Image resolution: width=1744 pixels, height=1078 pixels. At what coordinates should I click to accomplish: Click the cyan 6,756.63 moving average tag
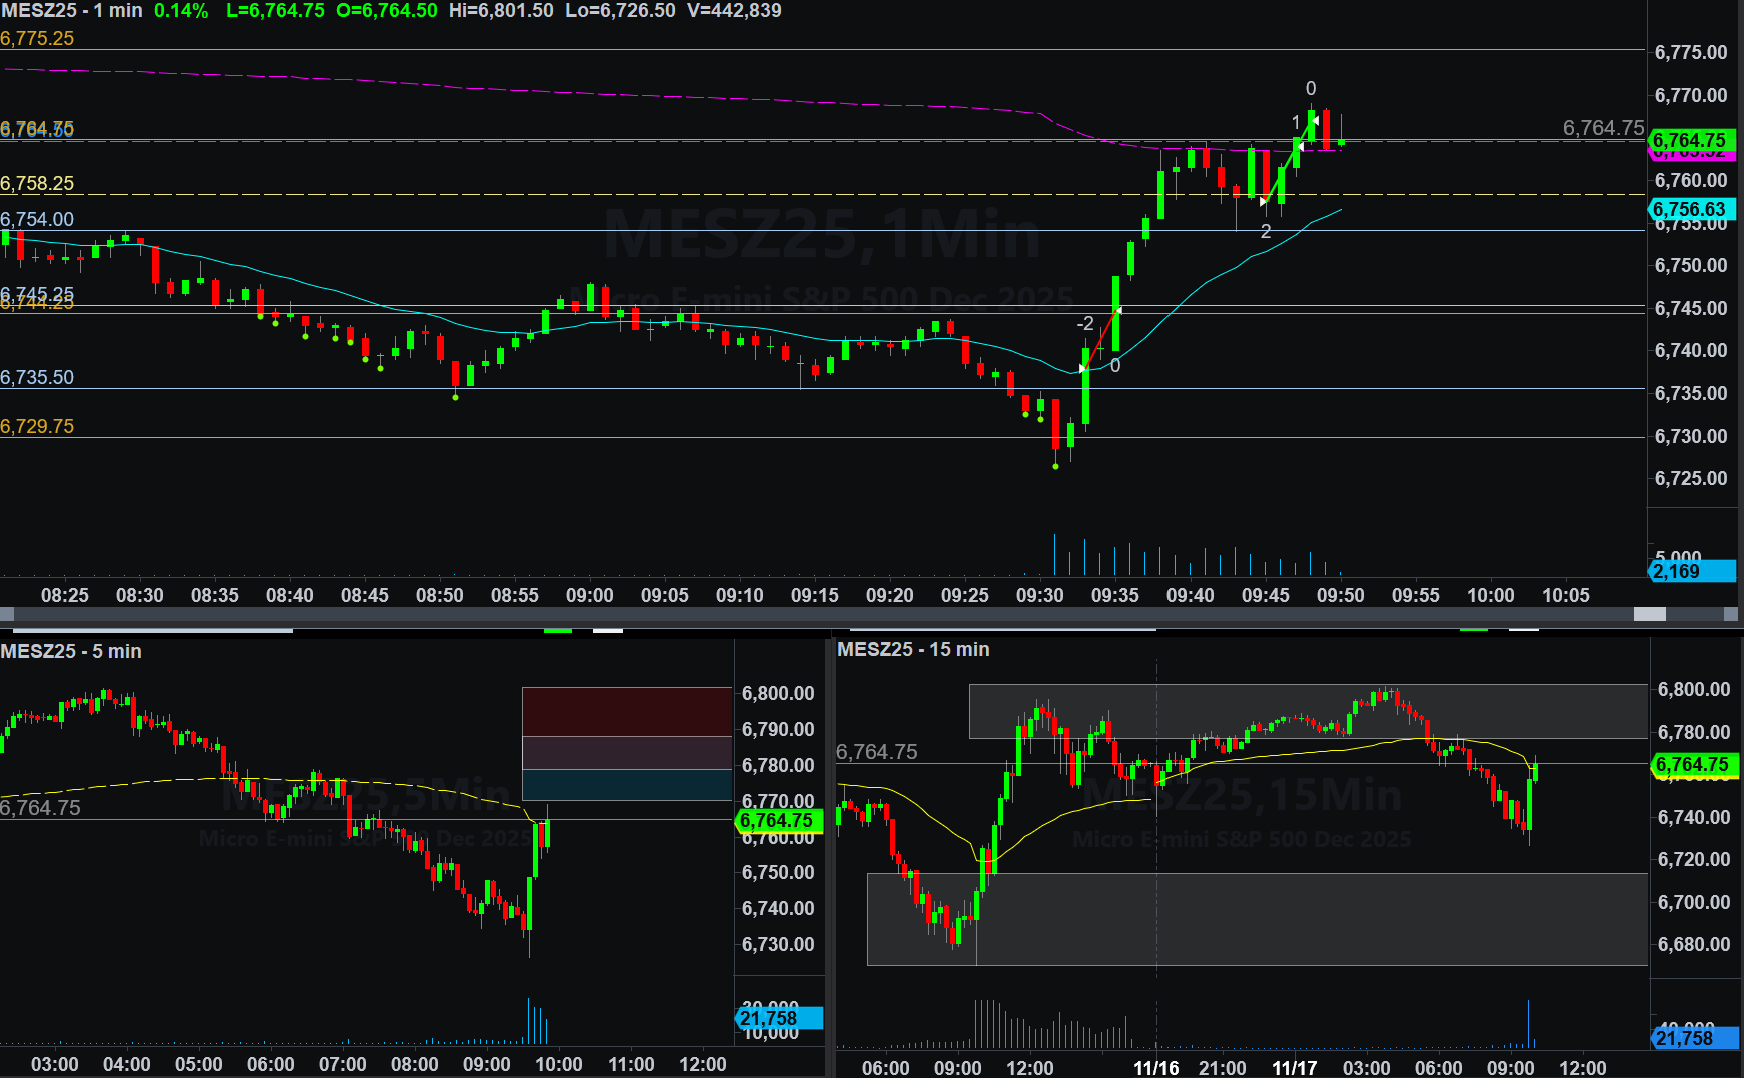1690,209
